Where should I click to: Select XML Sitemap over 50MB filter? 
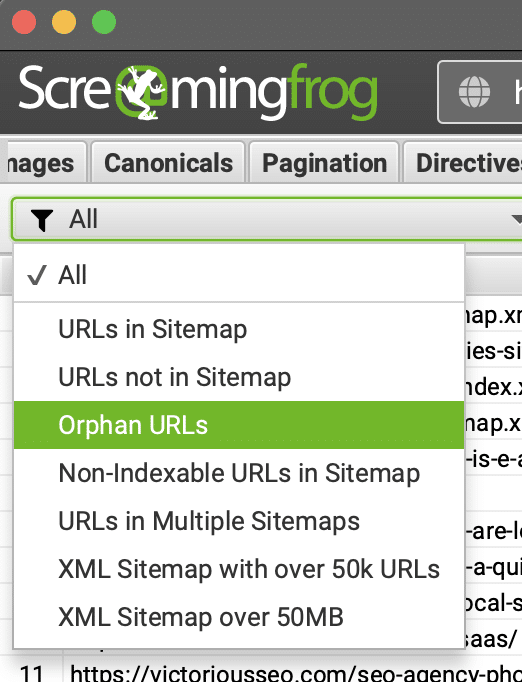[239, 617]
